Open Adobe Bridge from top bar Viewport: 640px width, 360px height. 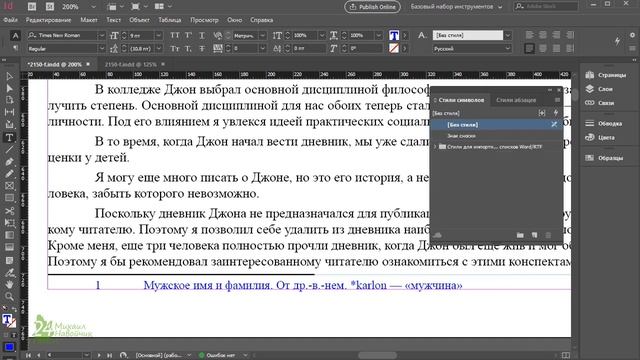click(x=32, y=7)
